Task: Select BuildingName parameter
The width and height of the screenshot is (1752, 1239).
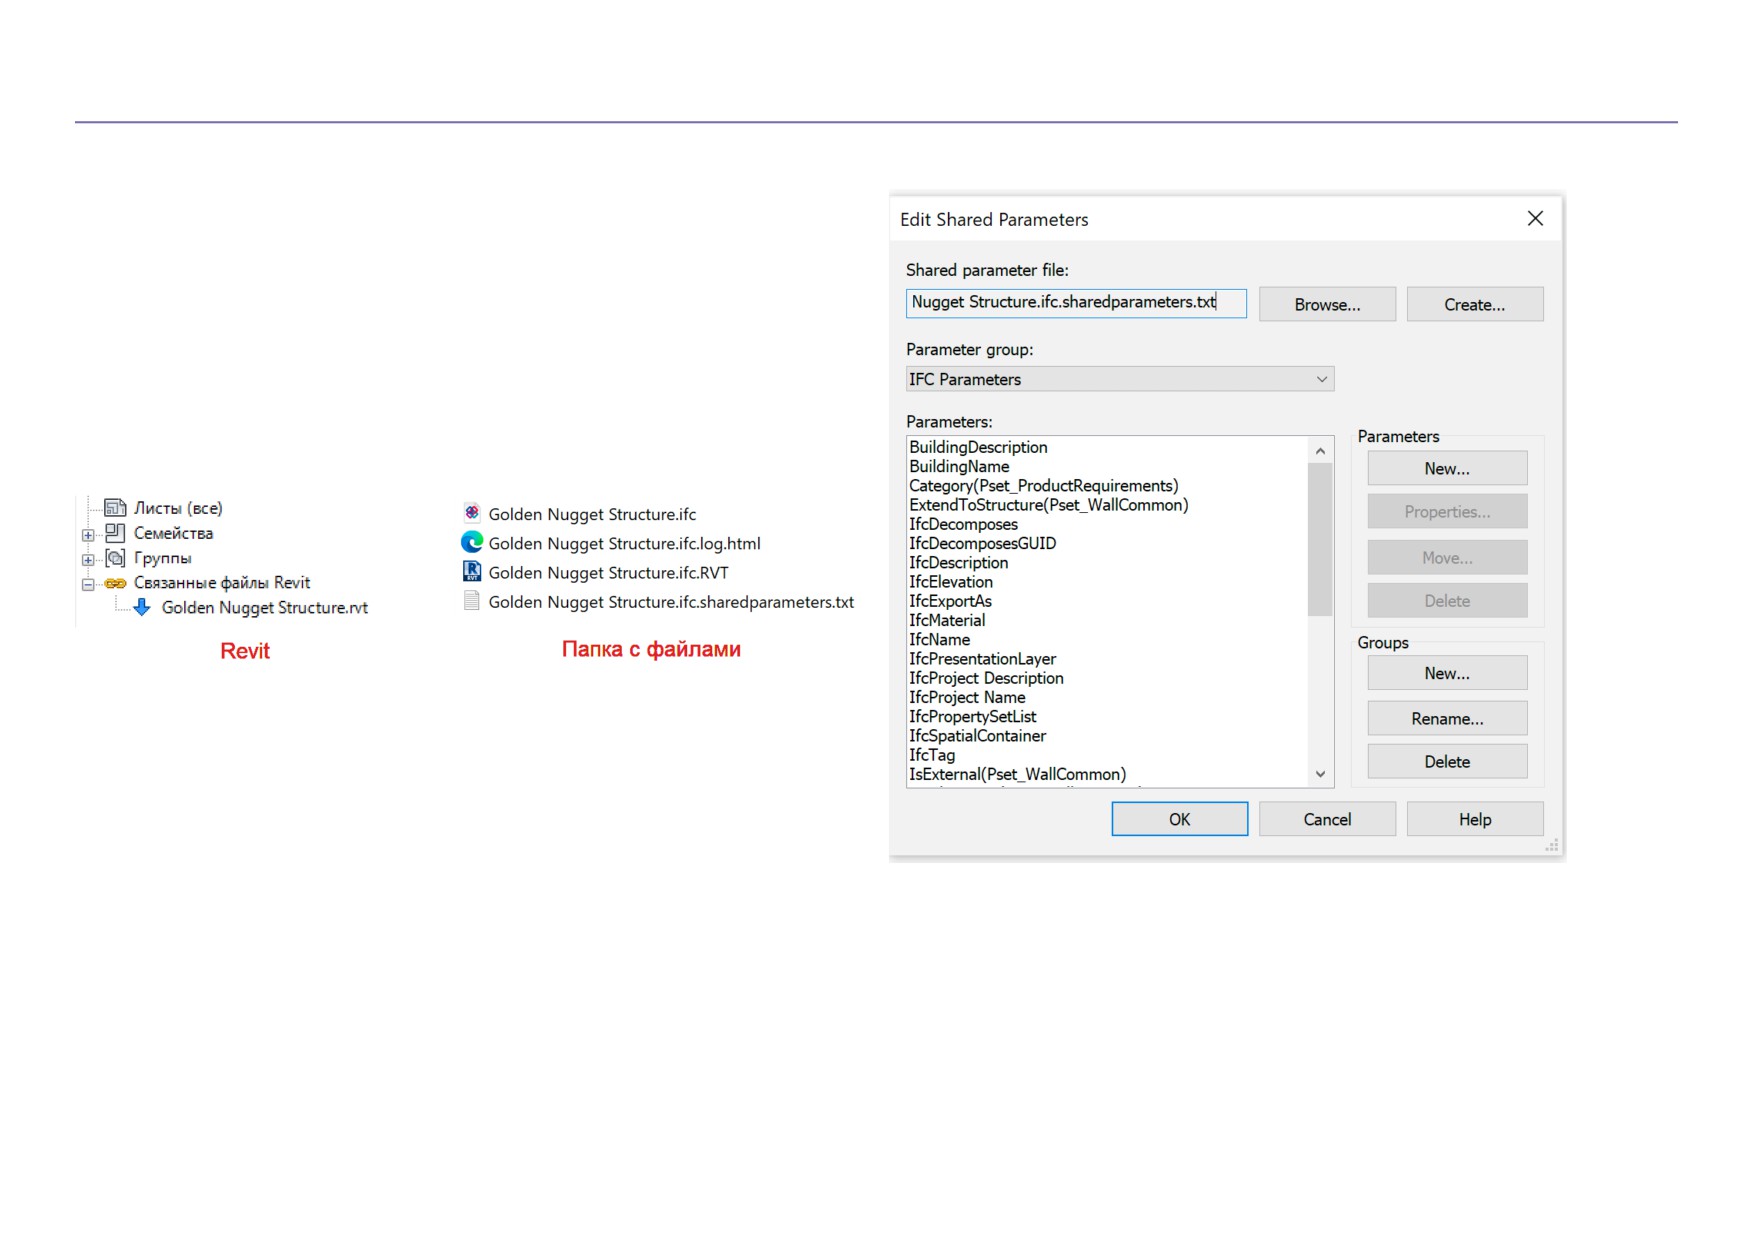Action: tap(959, 466)
